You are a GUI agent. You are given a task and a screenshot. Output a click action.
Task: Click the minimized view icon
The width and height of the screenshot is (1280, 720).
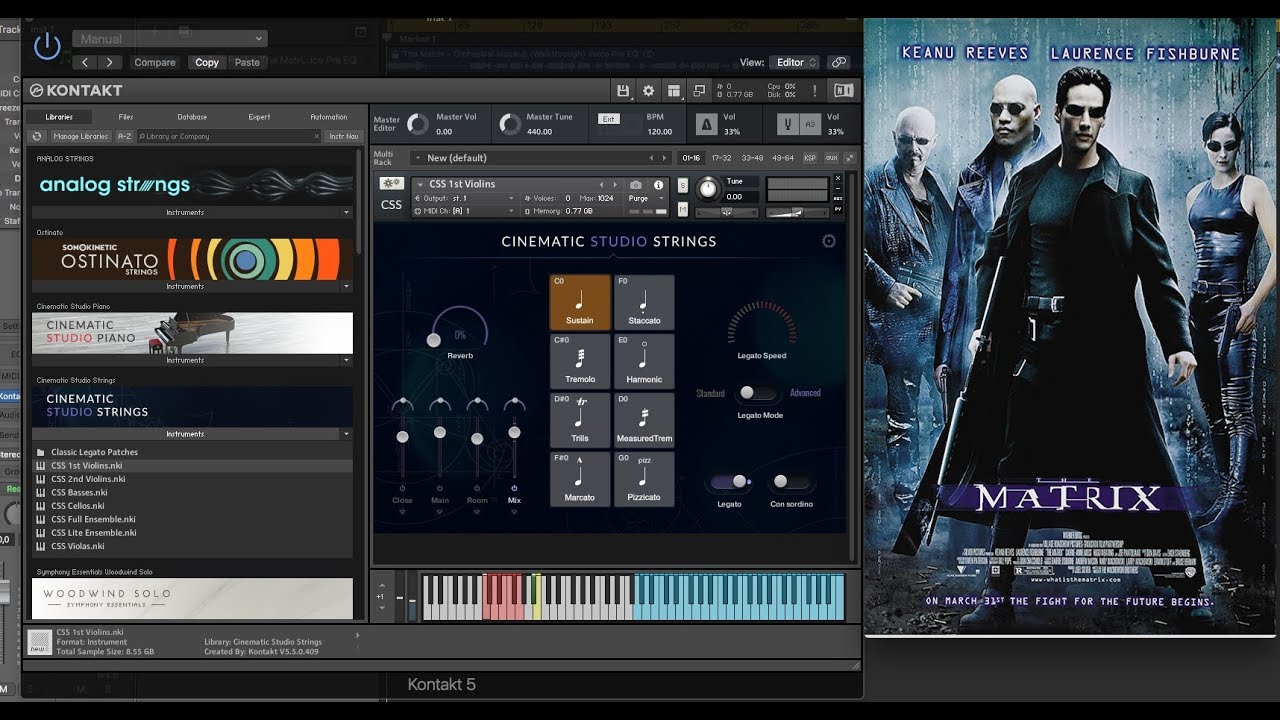pos(699,90)
